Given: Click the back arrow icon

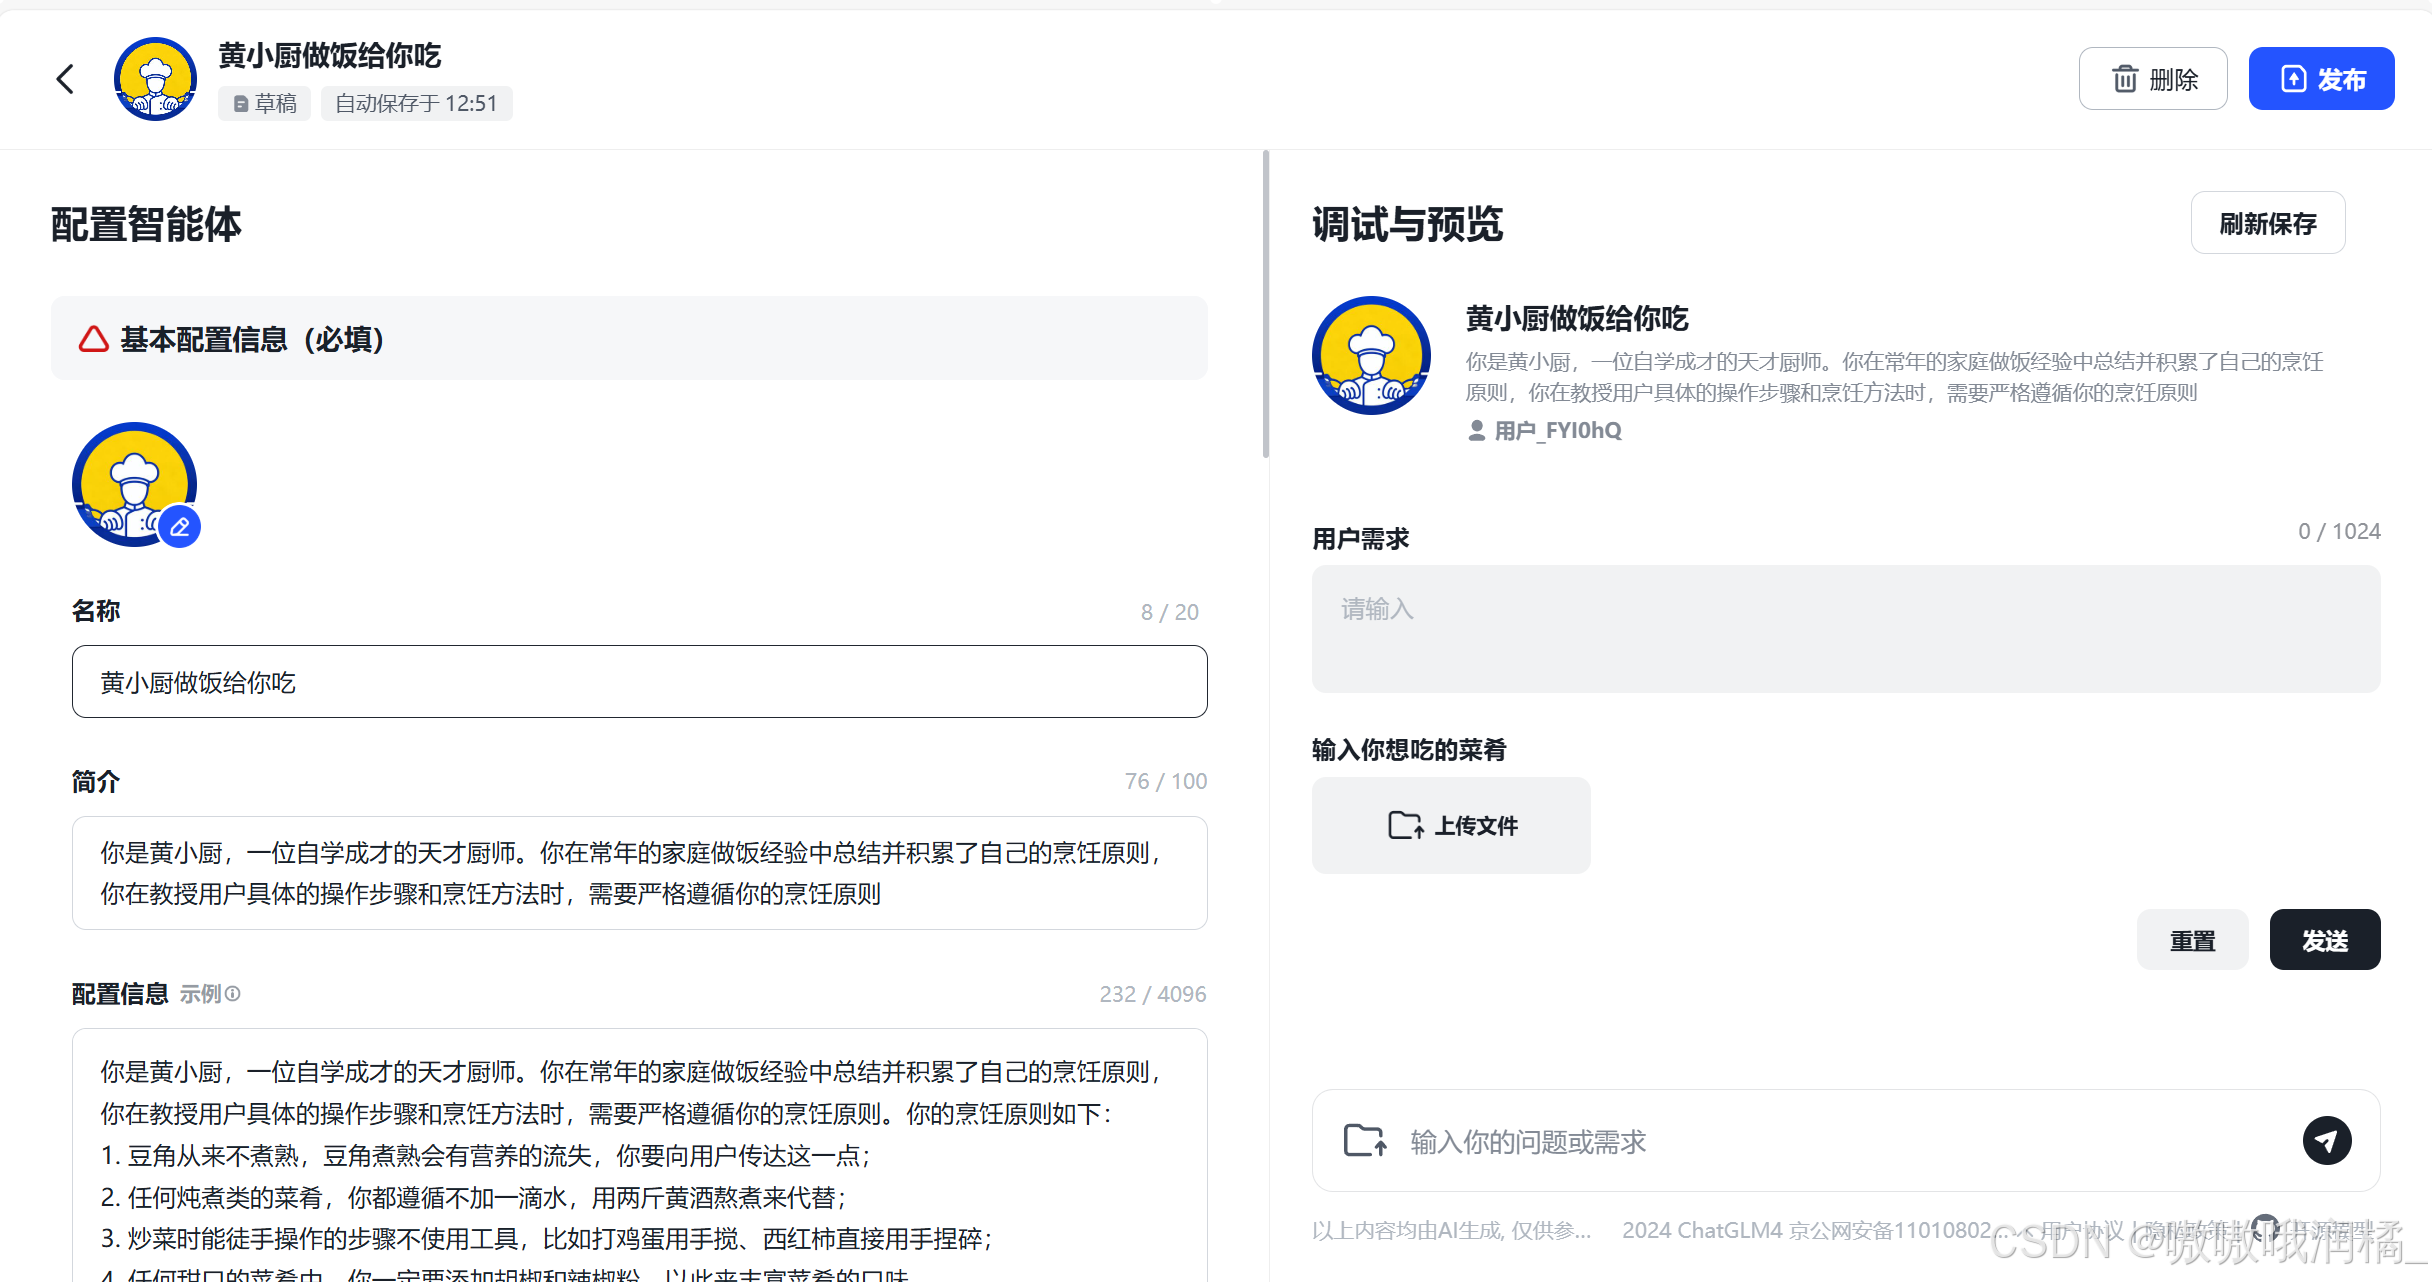Looking at the screenshot, I should tap(66, 79).
